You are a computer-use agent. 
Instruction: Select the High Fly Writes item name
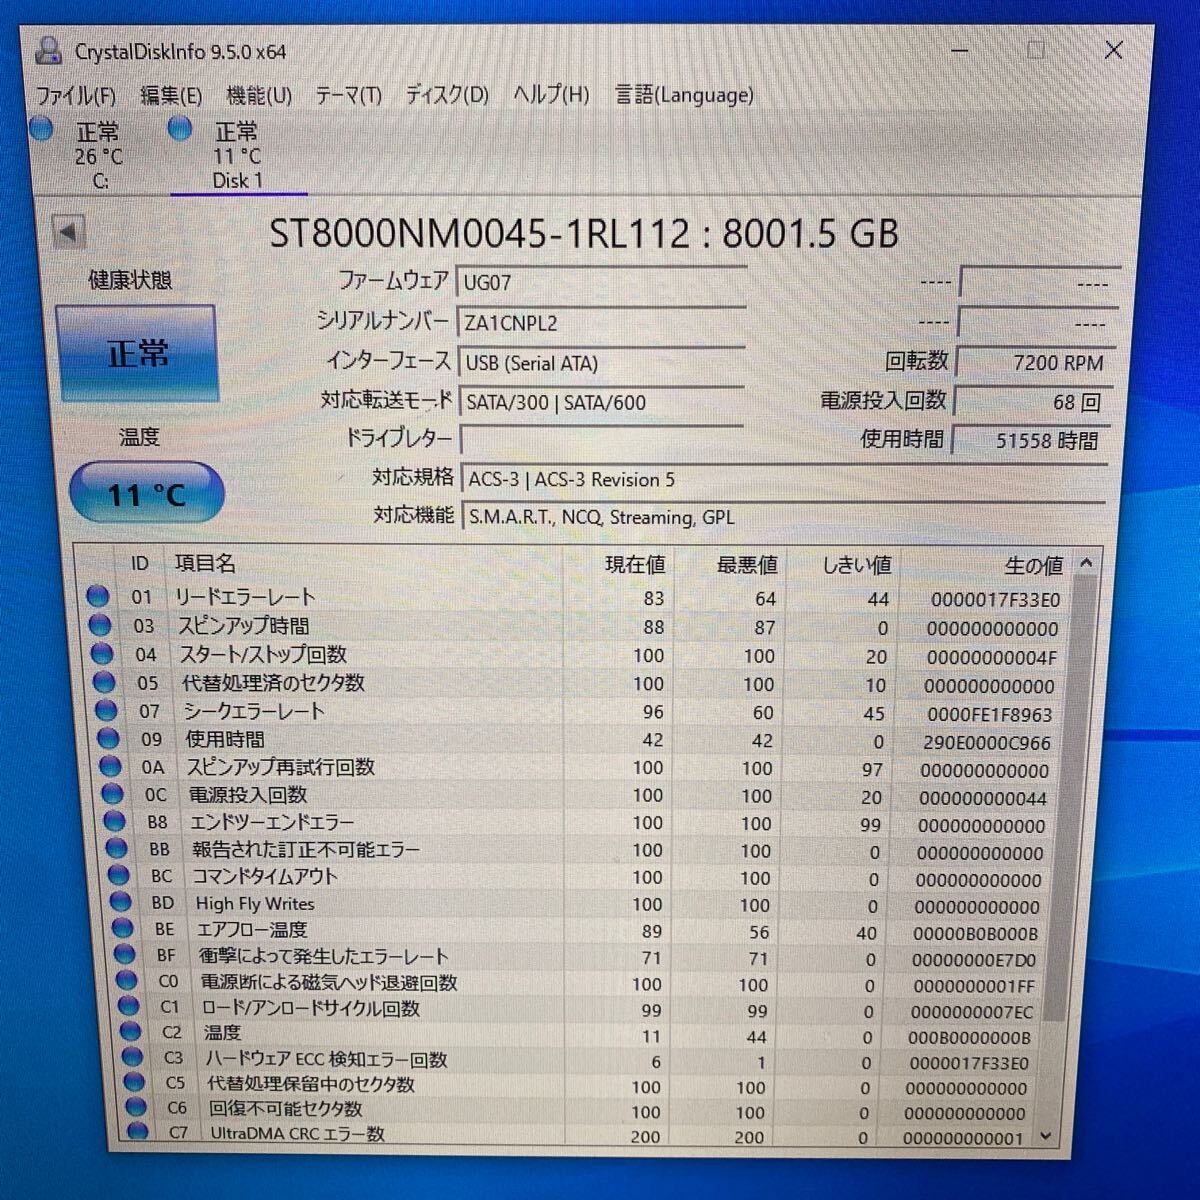(x=255, y=903)
